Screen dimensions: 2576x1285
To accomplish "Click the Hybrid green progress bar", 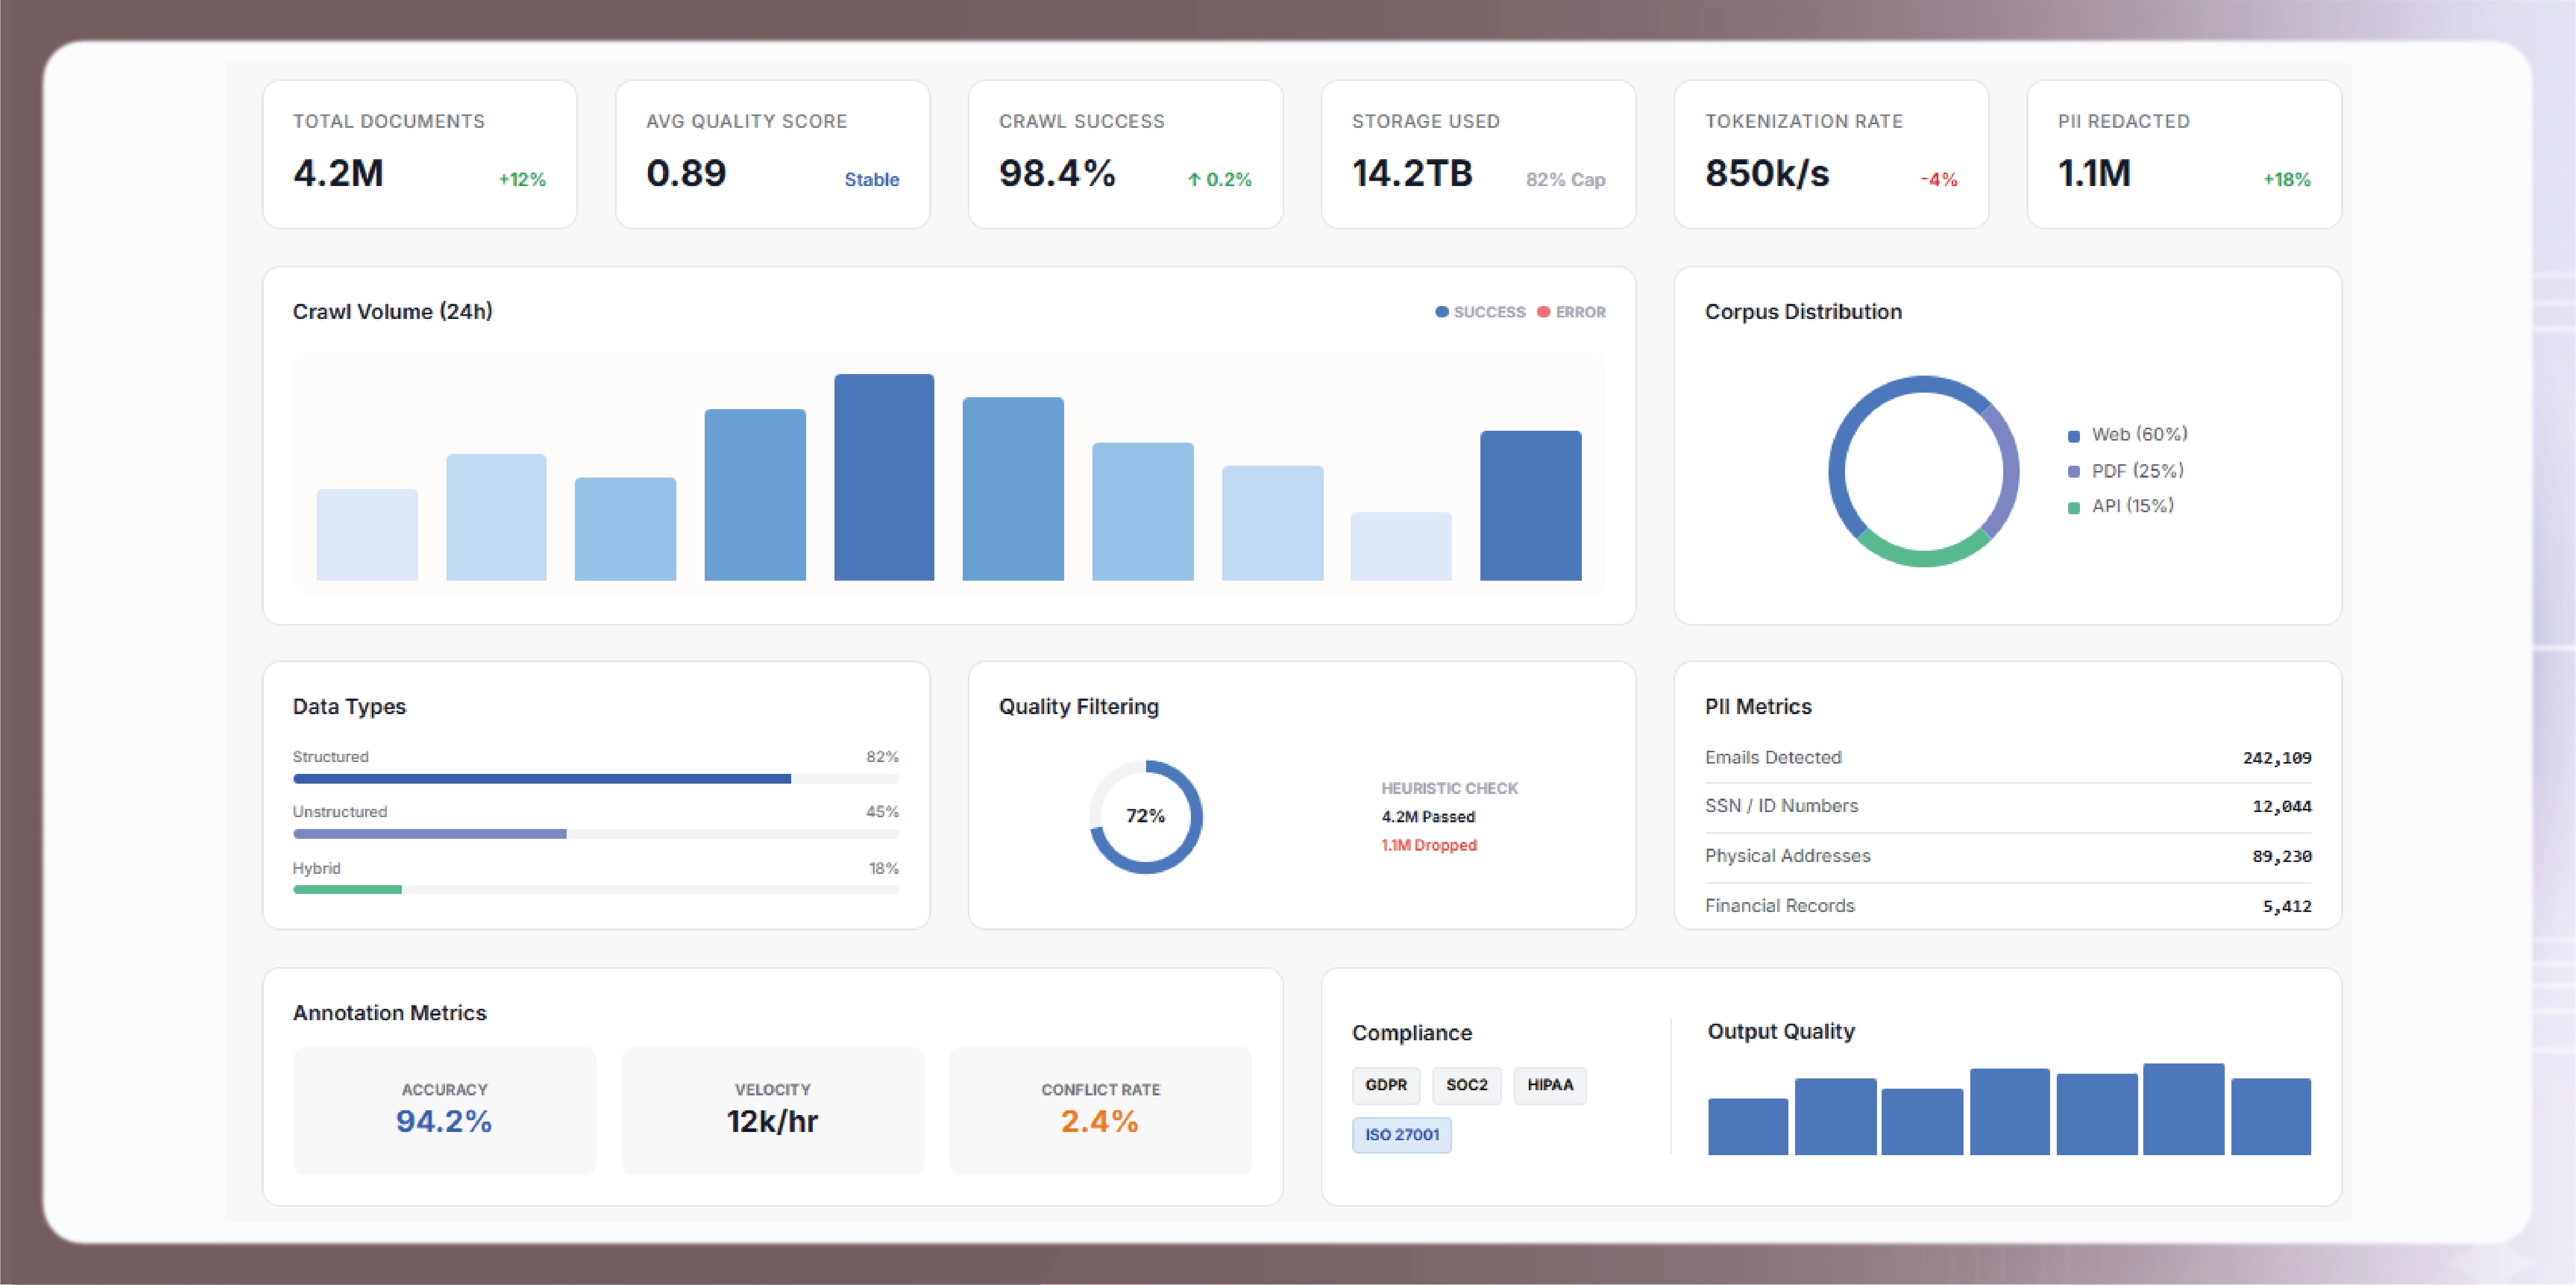I will pos(347,889).
